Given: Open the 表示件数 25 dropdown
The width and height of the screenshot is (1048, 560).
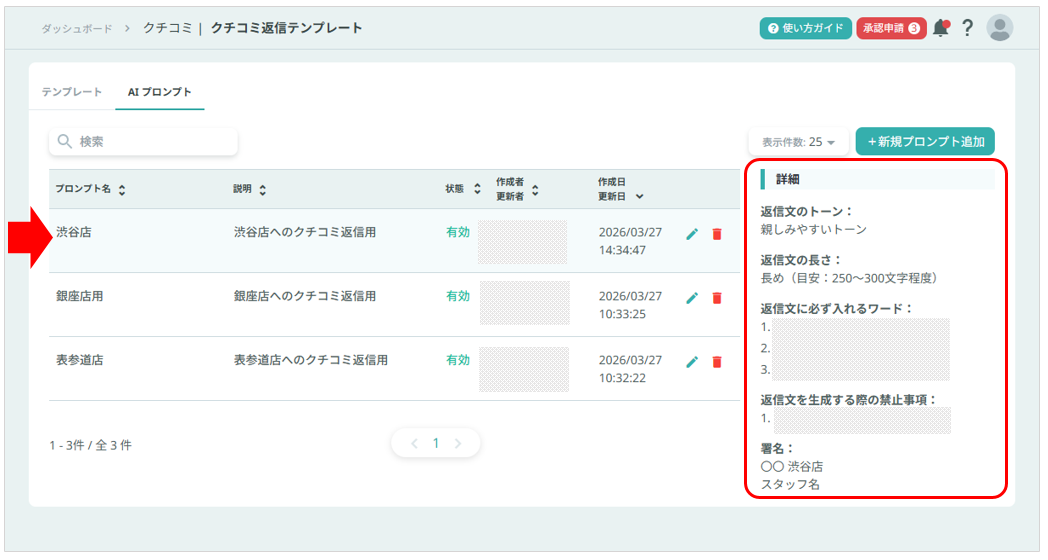Looking at the screenshot, I should tap(798, 142).
